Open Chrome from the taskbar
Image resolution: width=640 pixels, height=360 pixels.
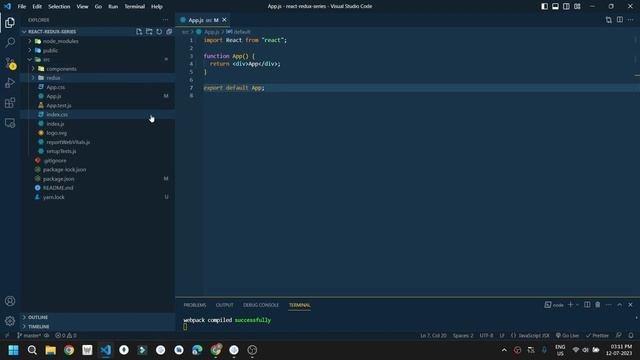(x=69, y=350)
